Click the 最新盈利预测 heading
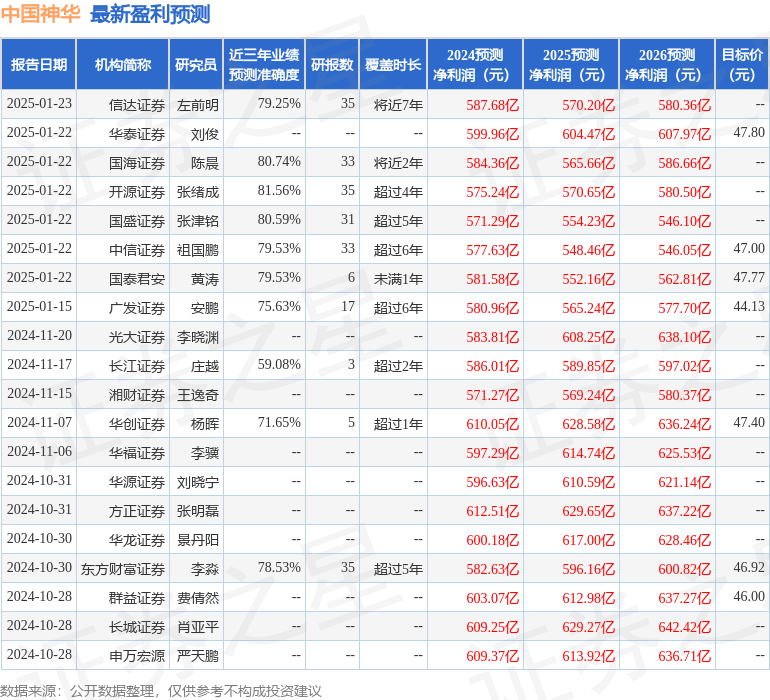Screen dimensions: 770x700 coord(150,14)
